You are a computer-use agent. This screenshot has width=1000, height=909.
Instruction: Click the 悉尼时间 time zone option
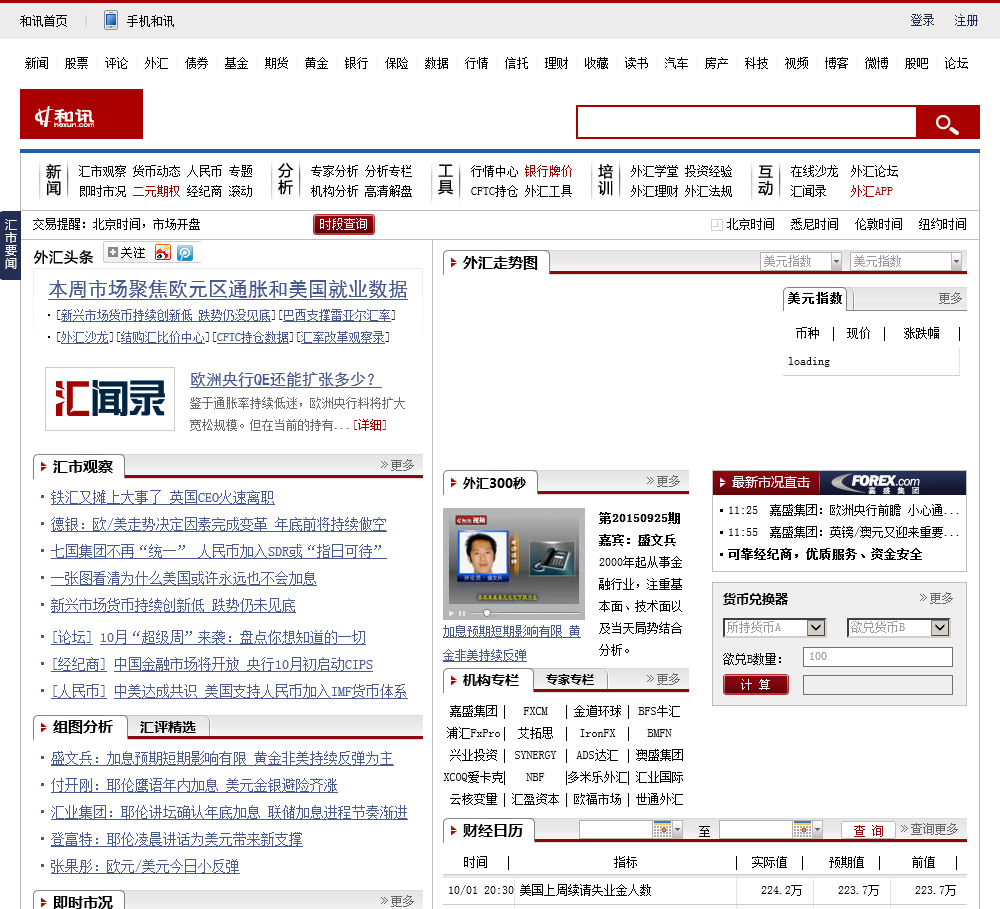tap(814, 225)
